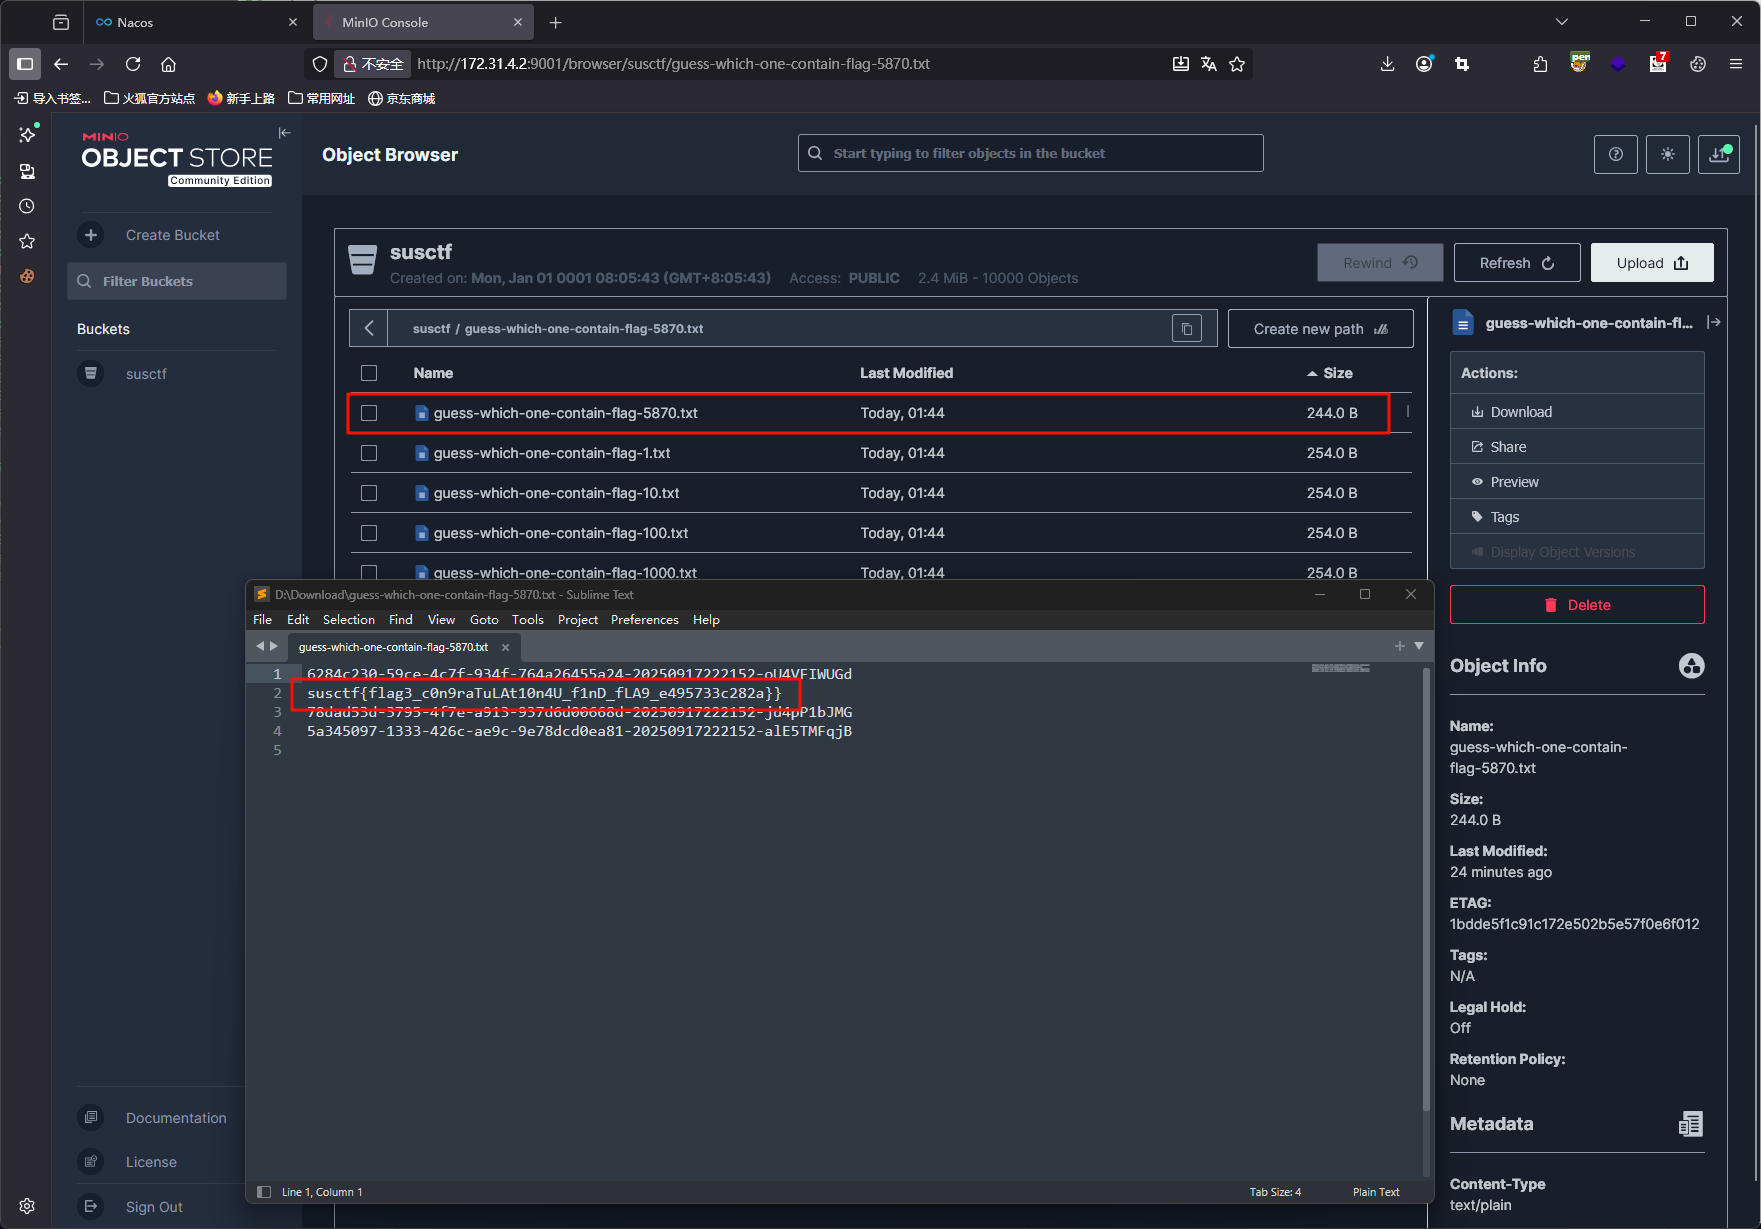Switch to the Nacos browser tab

(190, 22)
